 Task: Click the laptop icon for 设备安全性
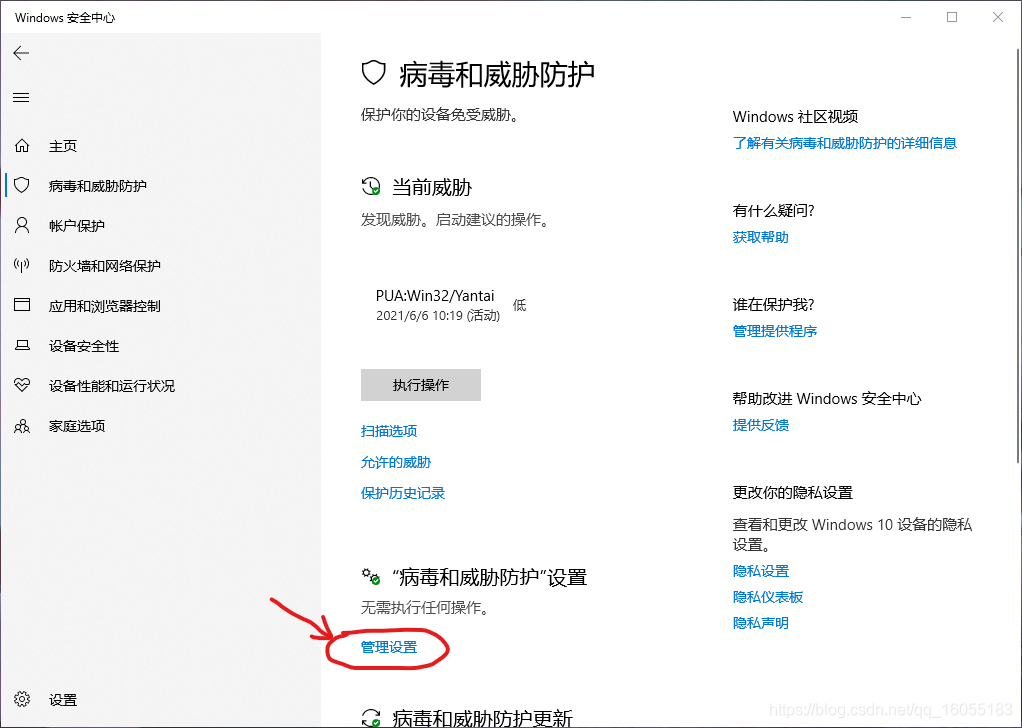click(22, 345)
